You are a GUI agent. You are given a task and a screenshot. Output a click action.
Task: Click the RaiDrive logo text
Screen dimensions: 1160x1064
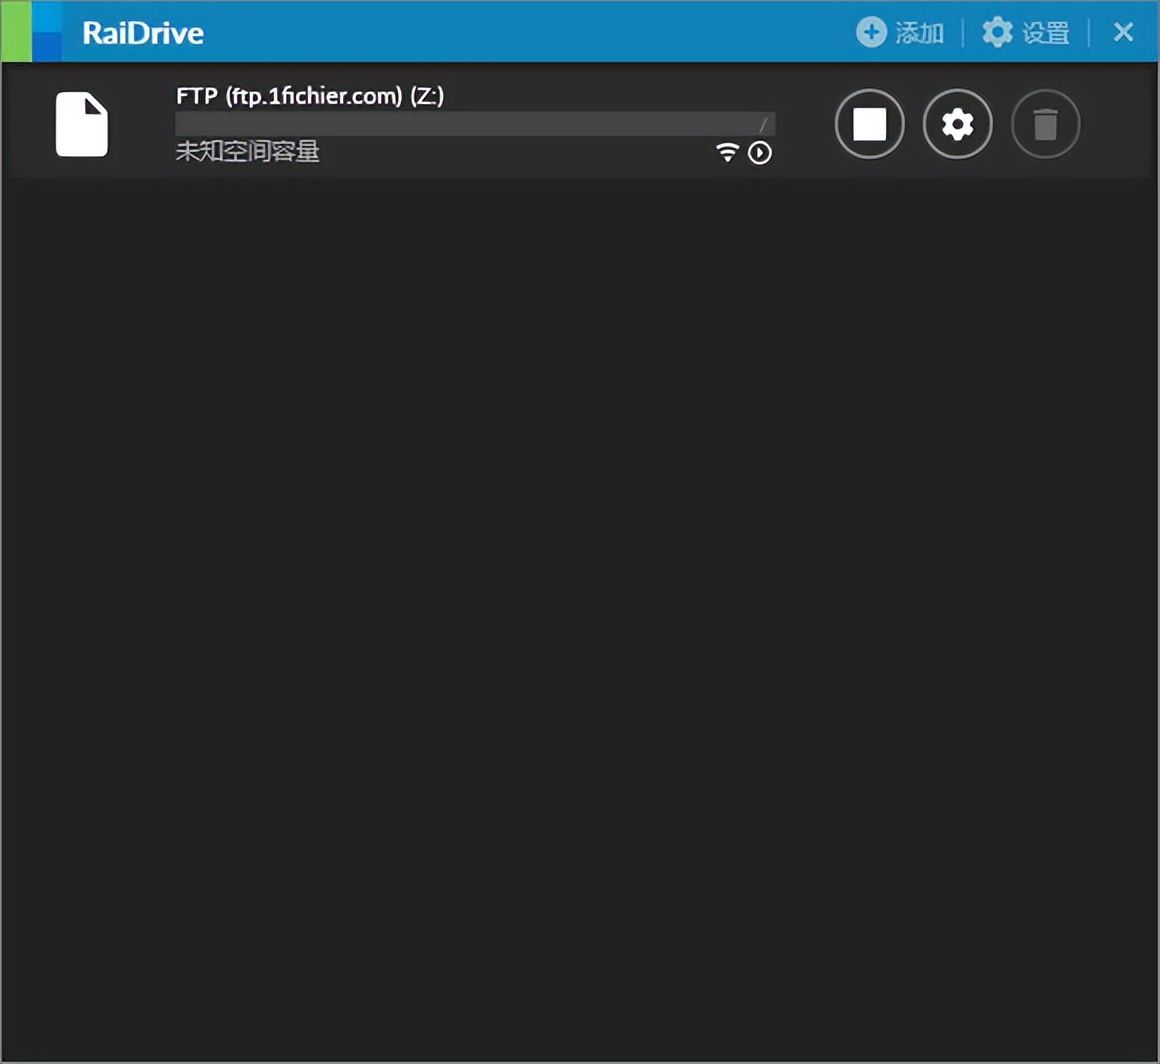pyautogui.click(x=143, y=33)
